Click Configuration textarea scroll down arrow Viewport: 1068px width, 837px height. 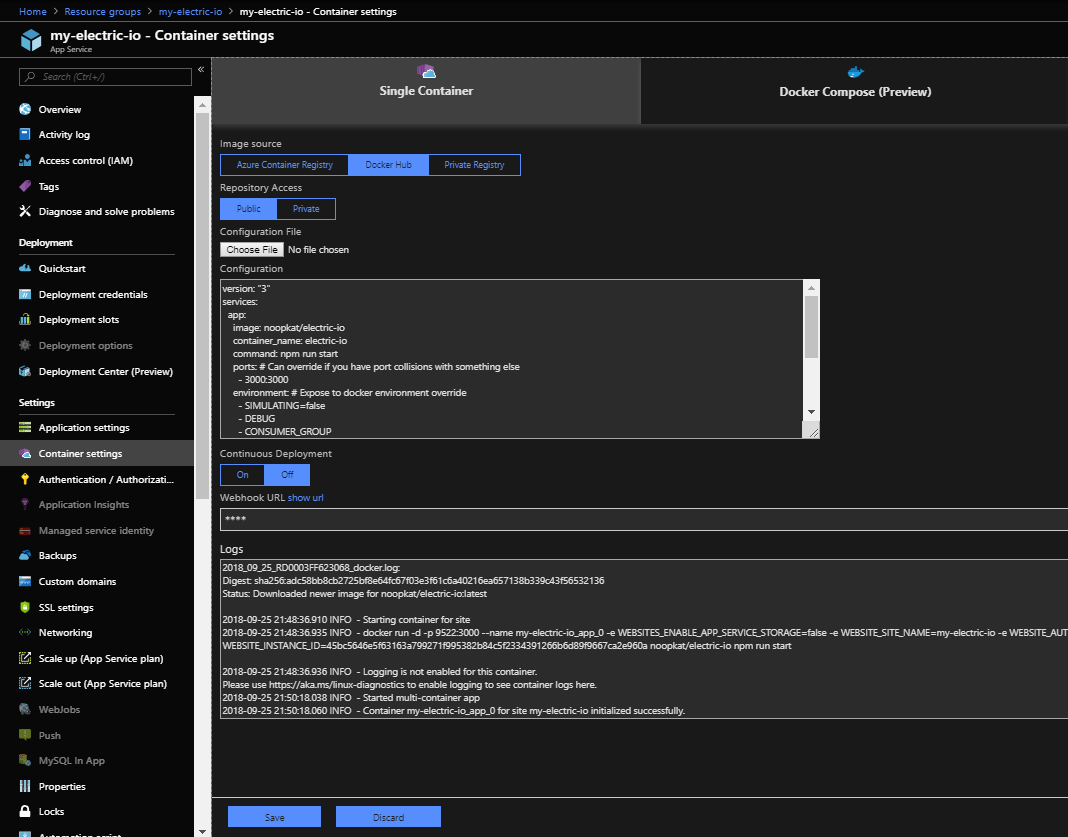click(811, 411)
